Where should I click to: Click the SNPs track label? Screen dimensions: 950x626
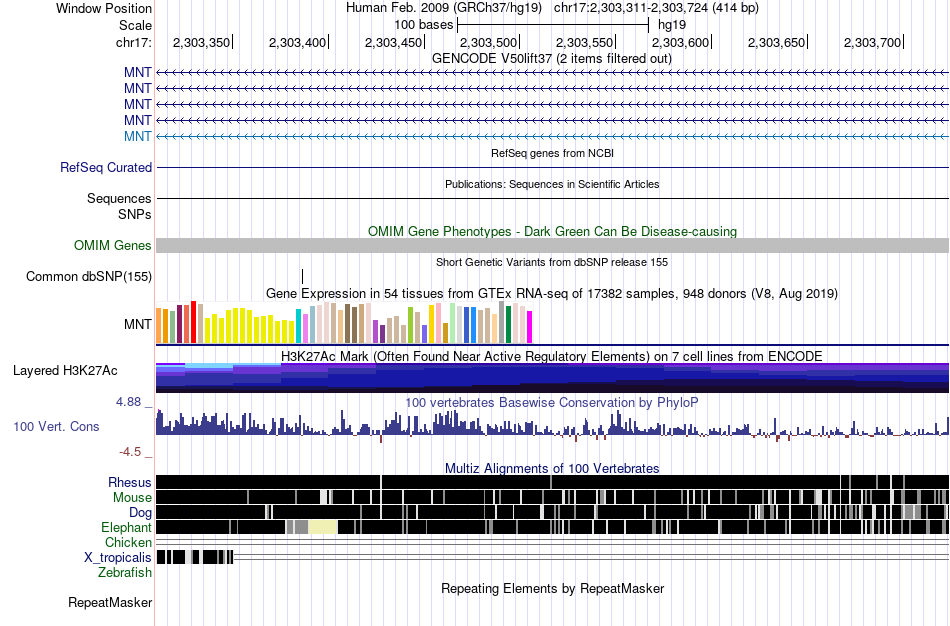135,215
